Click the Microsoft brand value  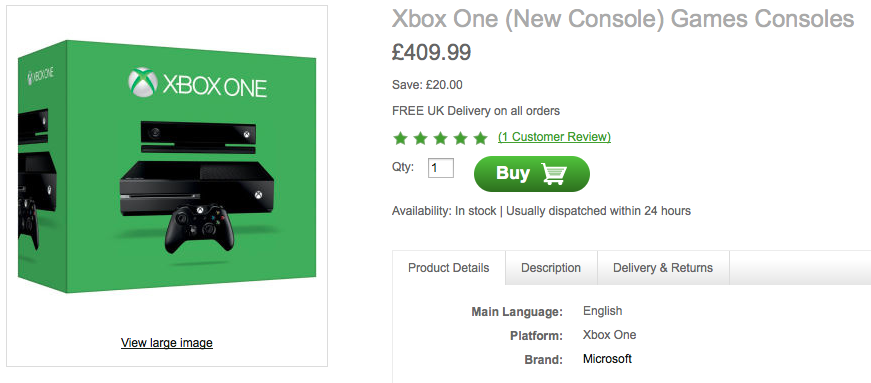(607, 359)
